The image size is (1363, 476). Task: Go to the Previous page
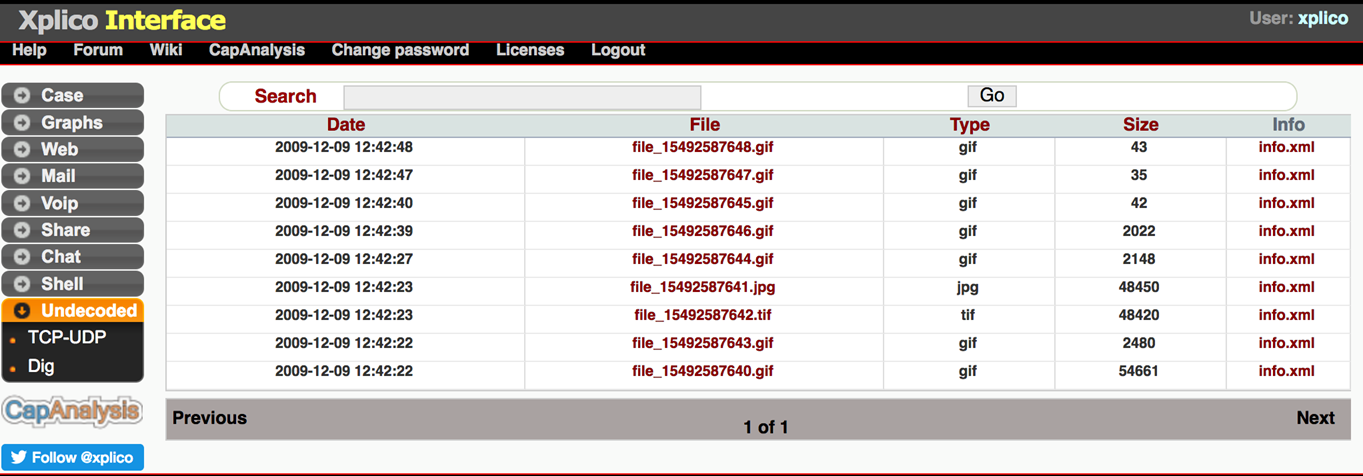click(x=210, y=418)
